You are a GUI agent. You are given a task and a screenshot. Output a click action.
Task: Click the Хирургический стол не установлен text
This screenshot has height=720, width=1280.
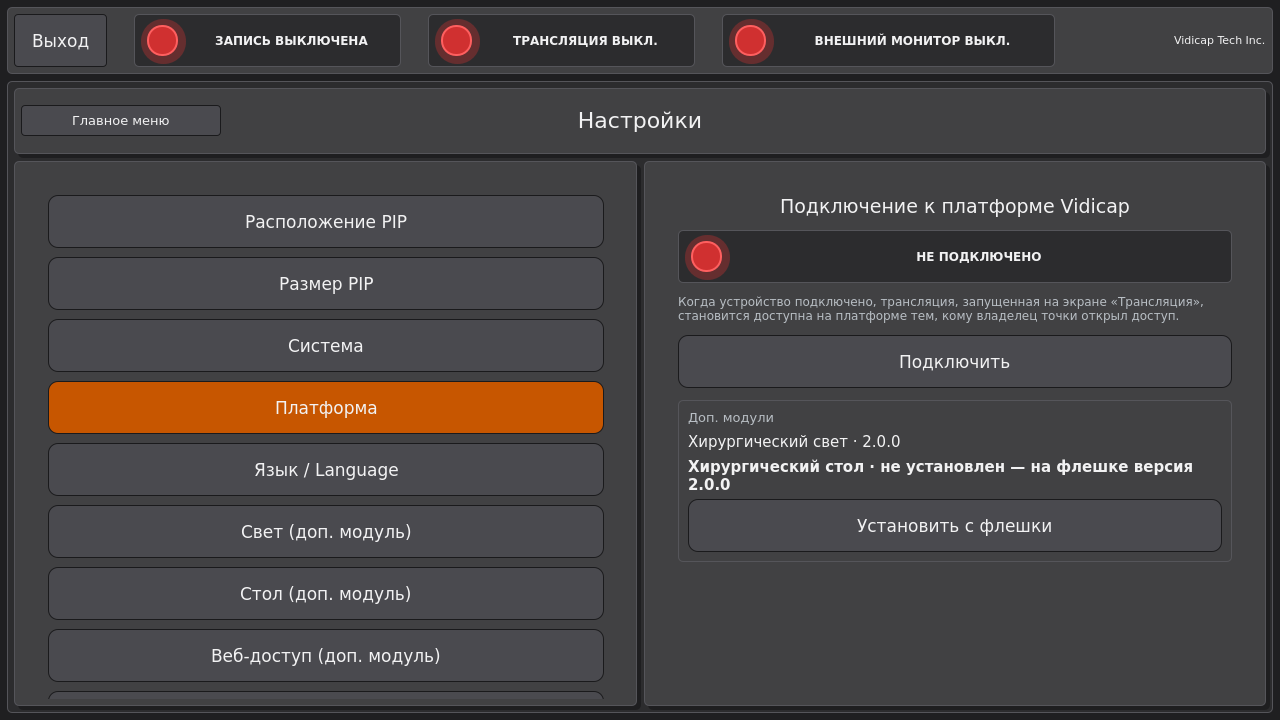[940, 475]
